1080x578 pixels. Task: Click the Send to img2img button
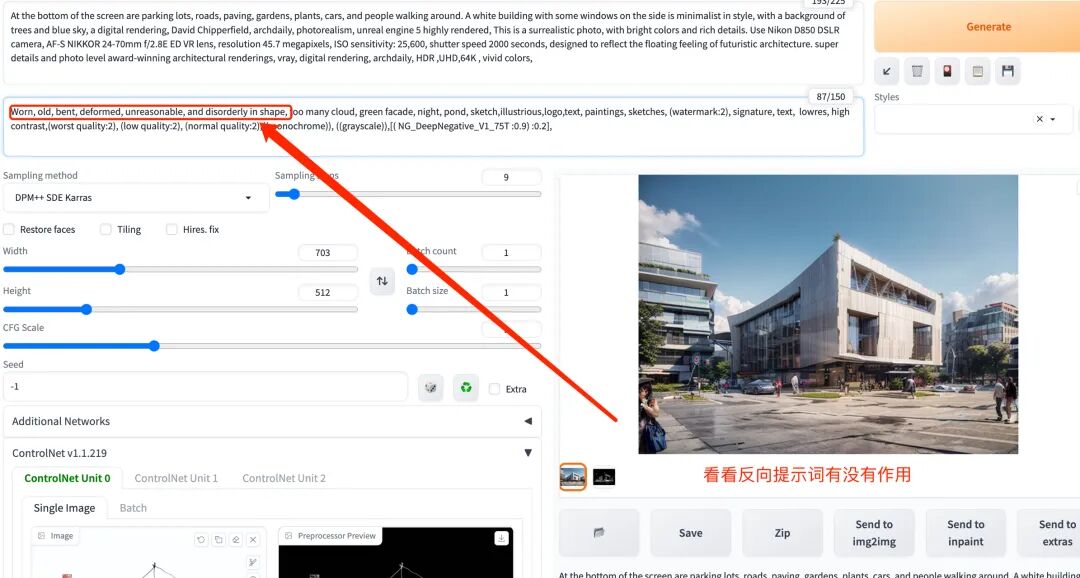pos(873,533)
